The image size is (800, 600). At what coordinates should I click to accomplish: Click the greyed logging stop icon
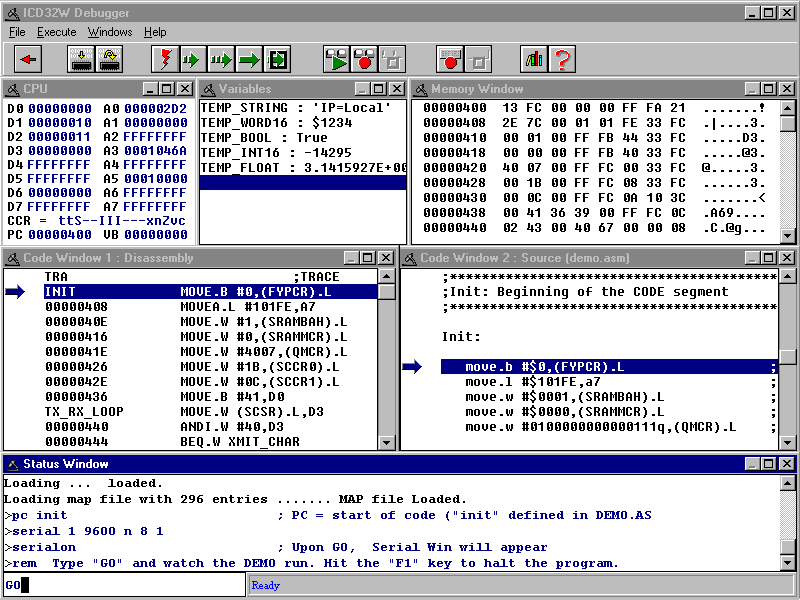tap(478, 59)
